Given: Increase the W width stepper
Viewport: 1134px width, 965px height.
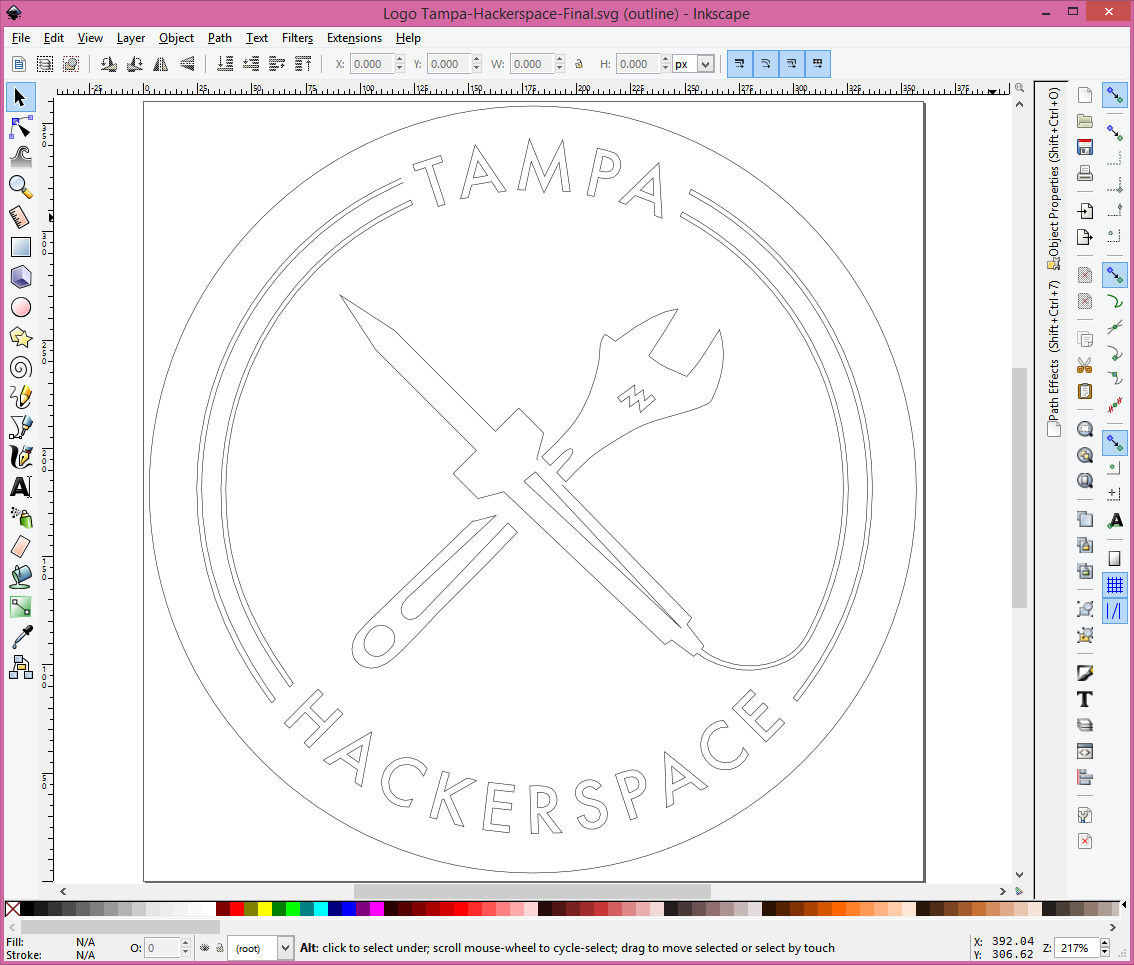Looking at the screenshot, I should (x=559, y=59).
